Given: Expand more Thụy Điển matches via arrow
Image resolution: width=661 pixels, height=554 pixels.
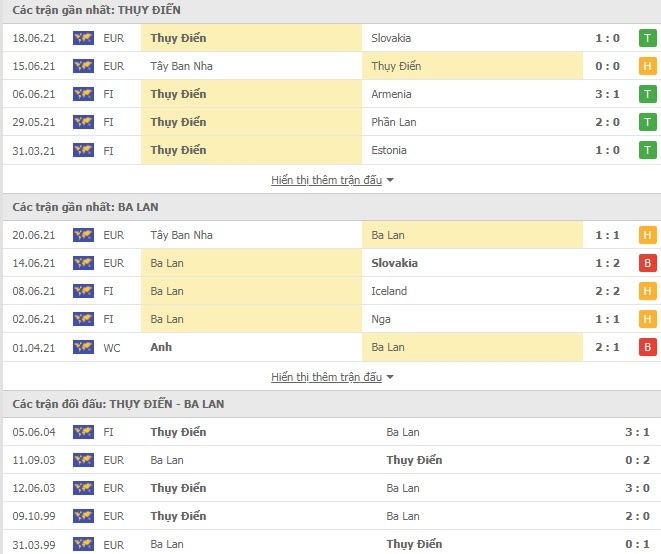Looking at the screenshot, I should pos(390,180).
